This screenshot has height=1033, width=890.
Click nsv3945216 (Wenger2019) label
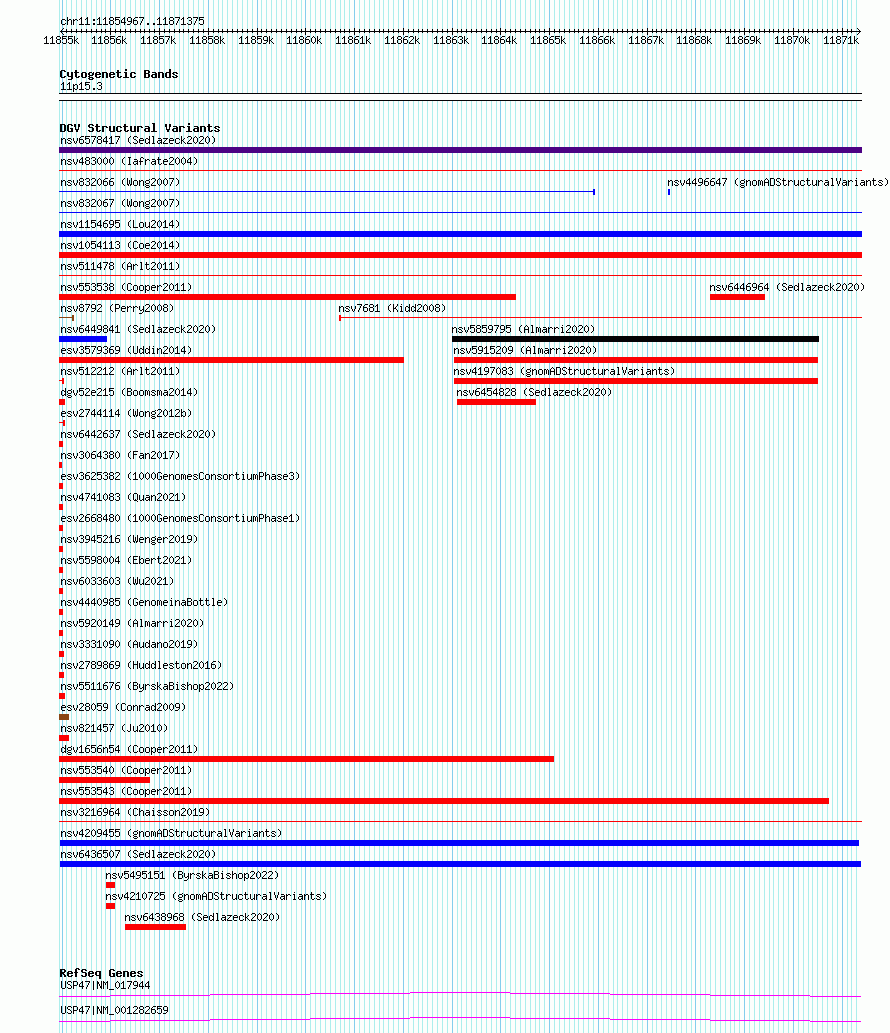[x=128, y=540]
